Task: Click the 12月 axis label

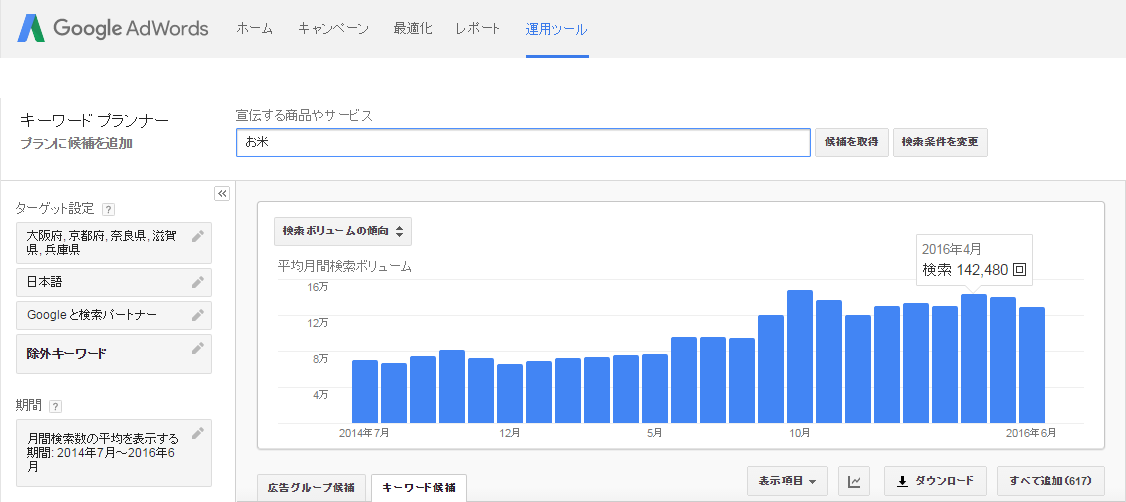Action: 510,433
